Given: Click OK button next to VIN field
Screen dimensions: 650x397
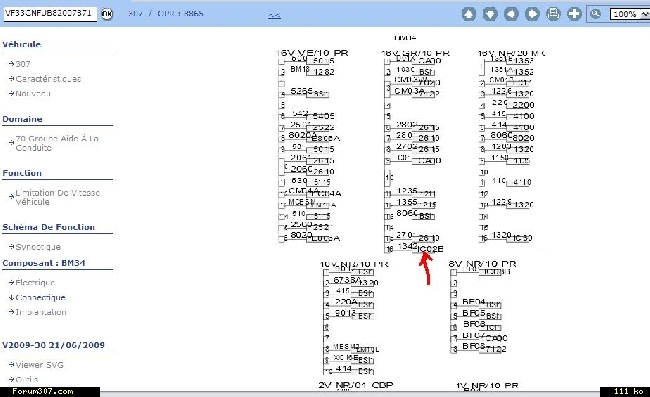Looking at the screenshot, I should [107, 14].
